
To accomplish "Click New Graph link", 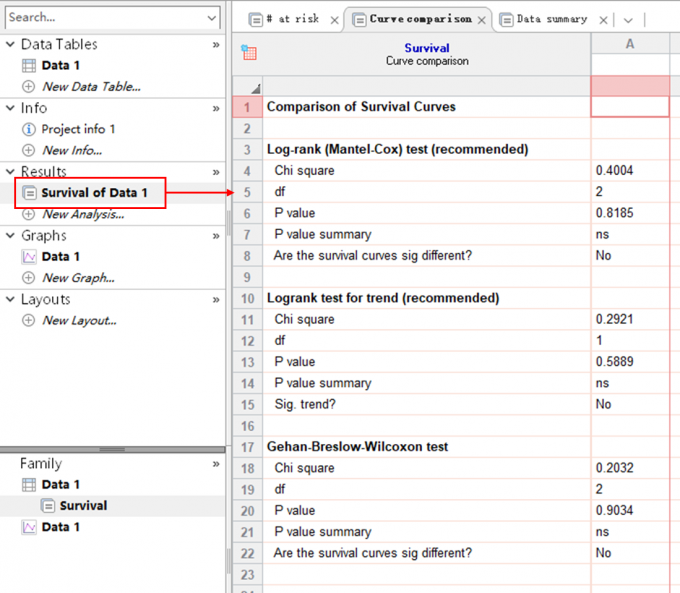I will pyautogui.click(x=78, y=278).
